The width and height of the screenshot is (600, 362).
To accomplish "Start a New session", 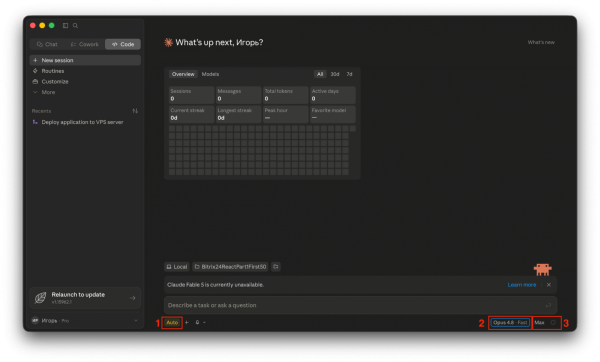I will click(x=85, y=60).
